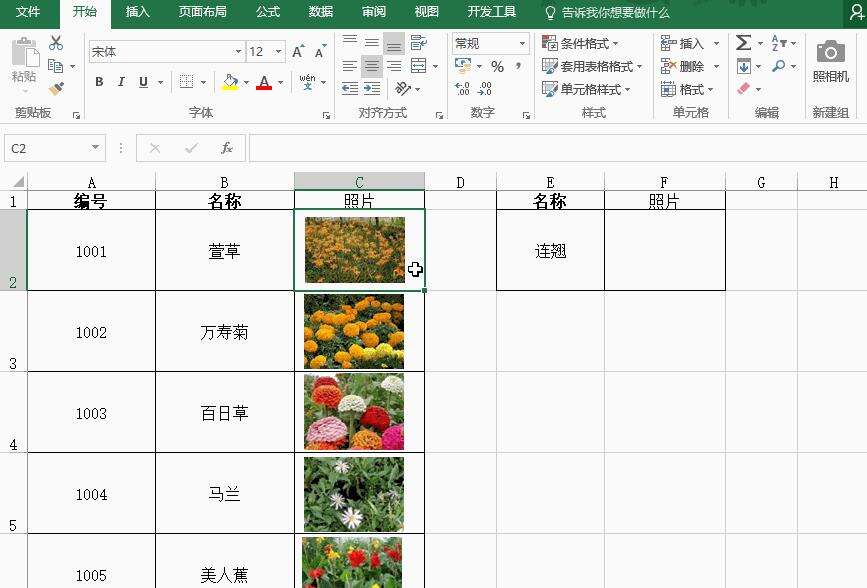Click the Camera (照相机) tool
Image resolution: width=867 pixels, height=588 pixels.
(x=831, y=61)
